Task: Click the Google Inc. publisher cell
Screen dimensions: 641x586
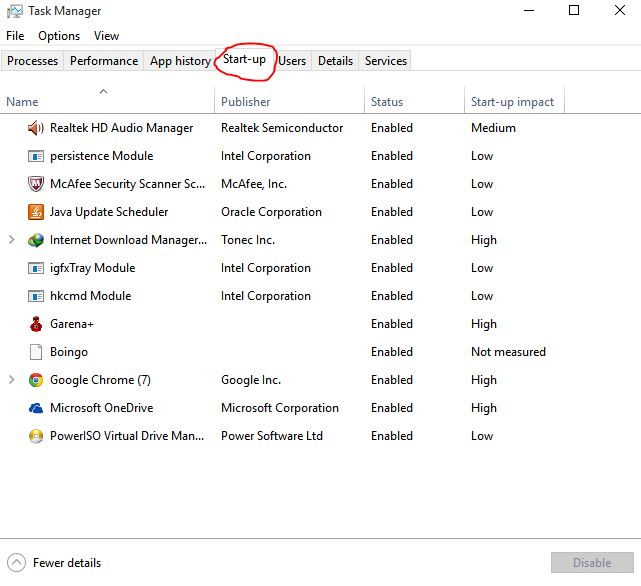Action: [251, 380]
